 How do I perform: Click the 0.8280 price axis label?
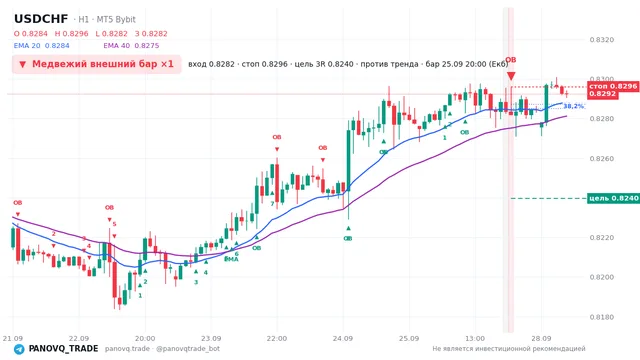602,119
